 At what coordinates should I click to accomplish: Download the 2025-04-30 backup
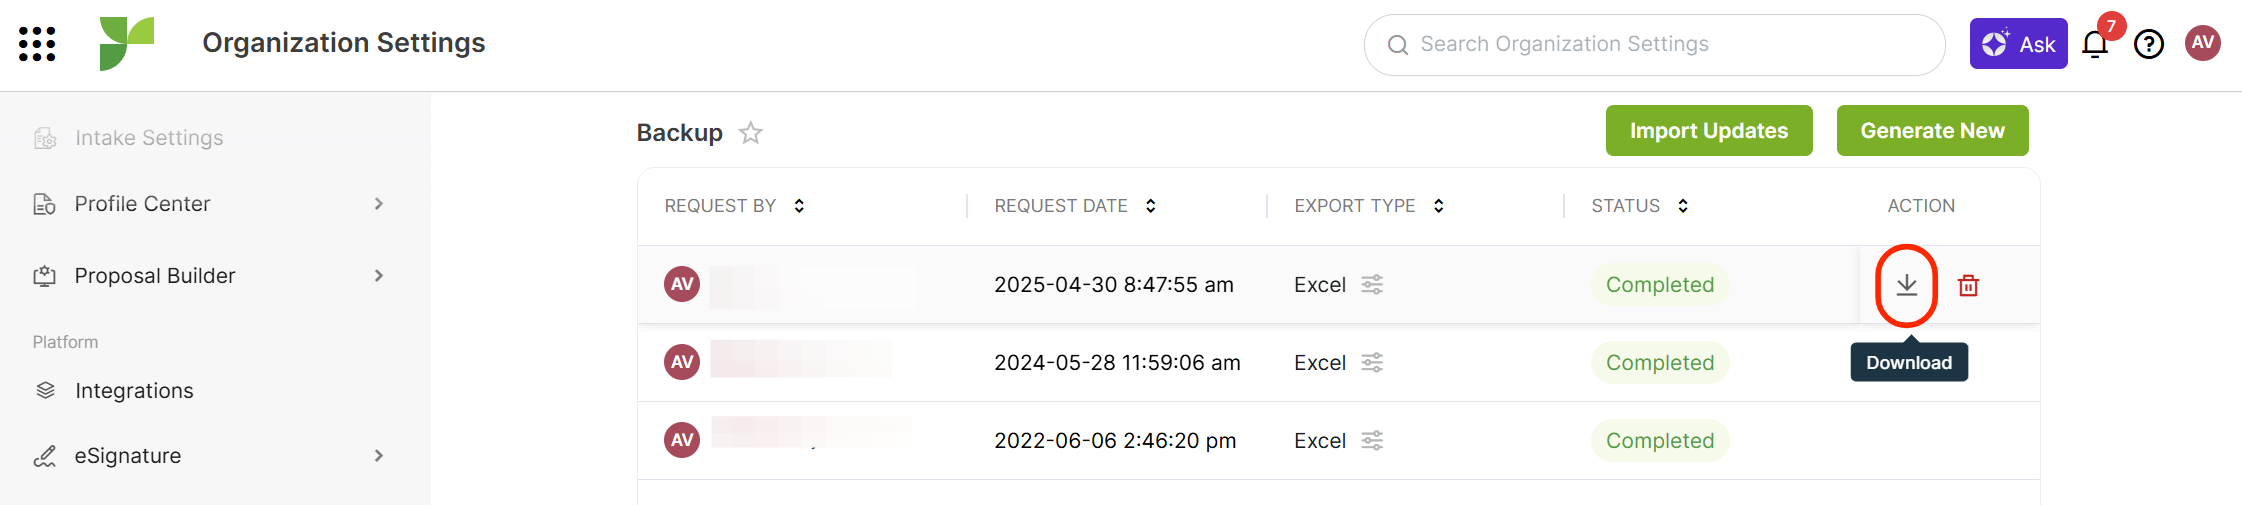click(x=1907, y=285)
